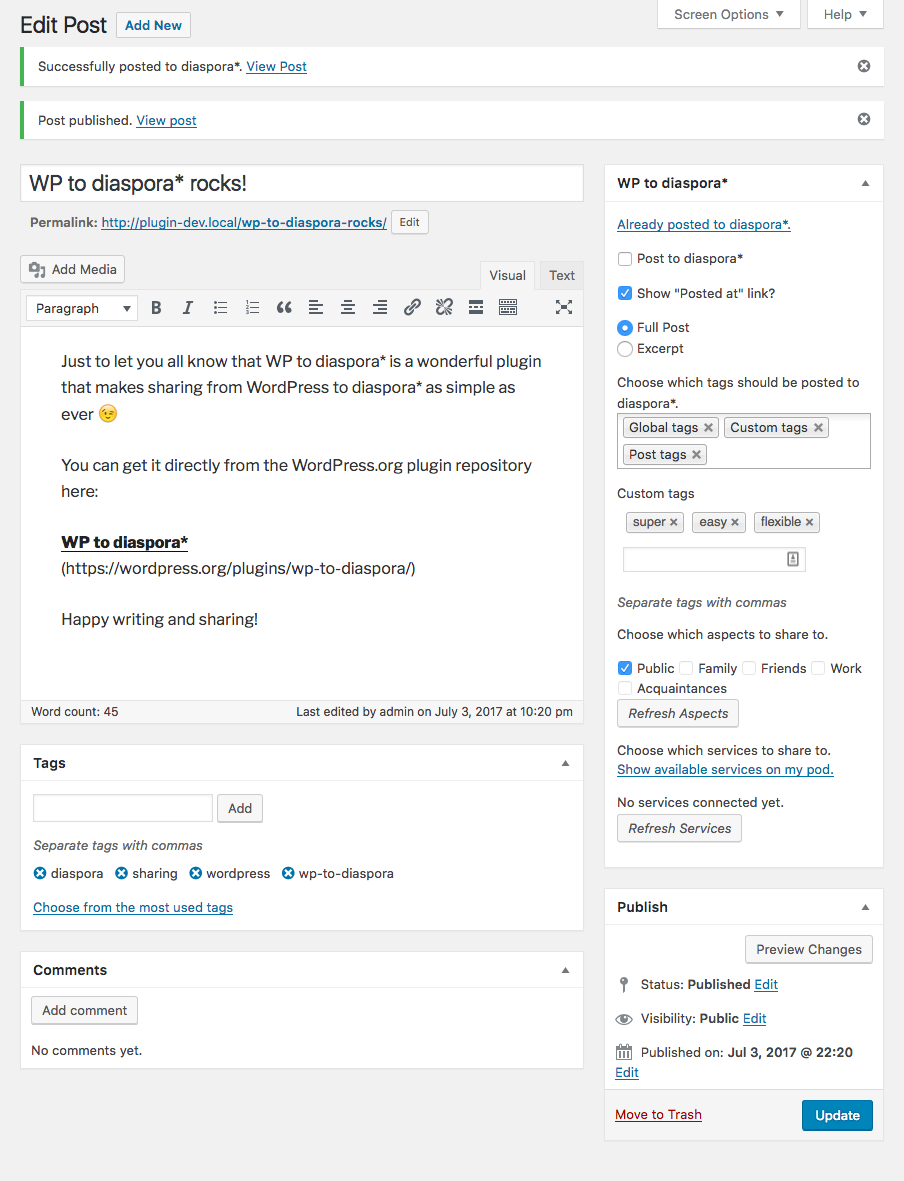Align text center
The width and height of the screenshot is (904, 1181).
348,307
